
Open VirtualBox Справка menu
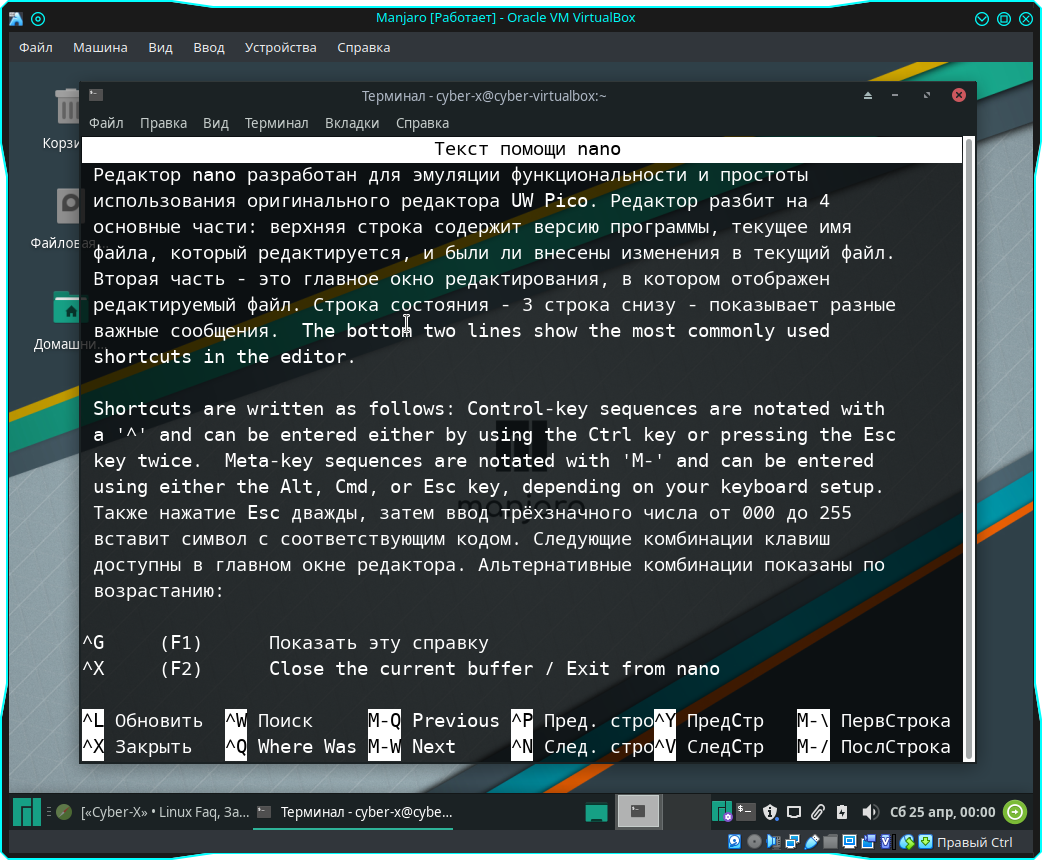(364, 48)
